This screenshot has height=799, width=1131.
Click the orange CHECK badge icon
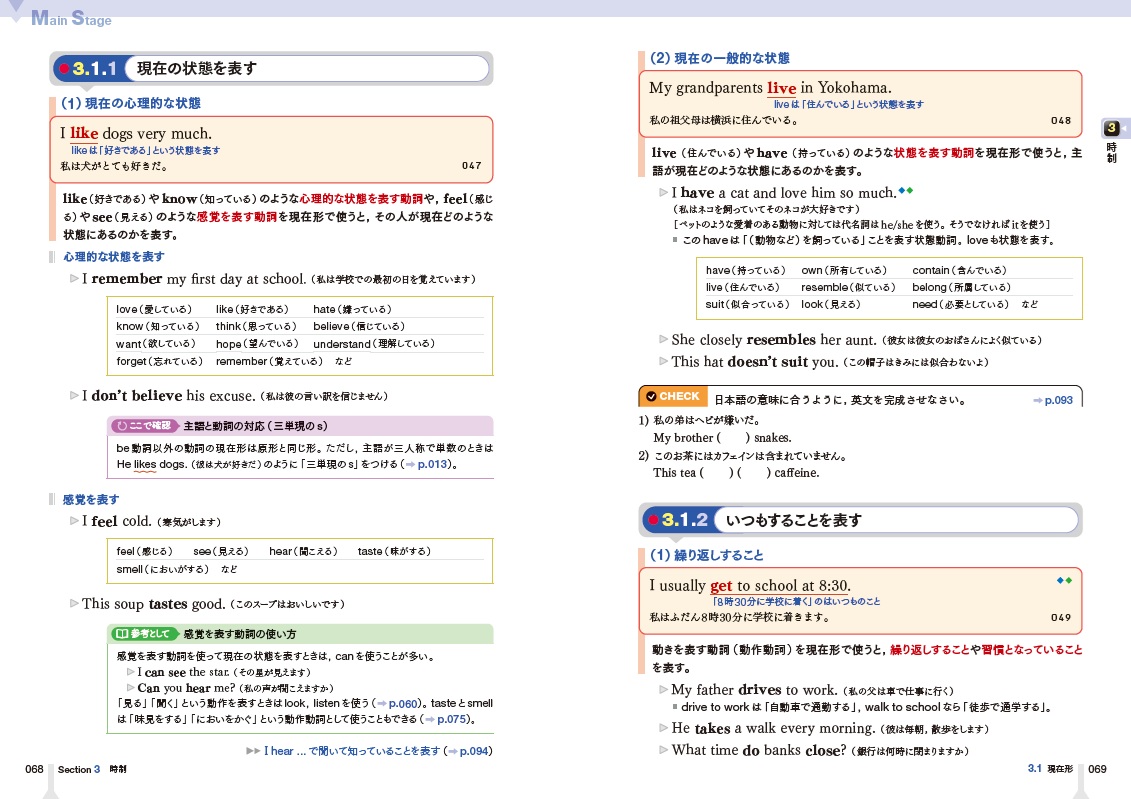click(x=672, y=396)
